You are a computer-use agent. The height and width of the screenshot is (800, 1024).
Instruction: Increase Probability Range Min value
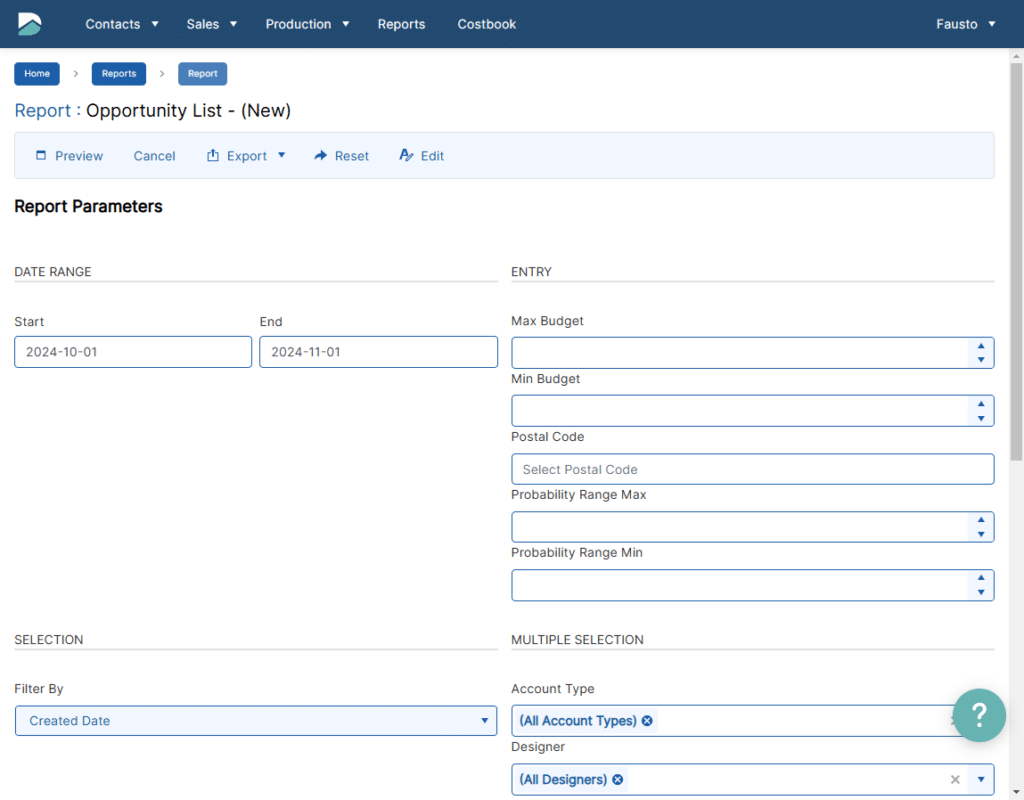(981, 578)
